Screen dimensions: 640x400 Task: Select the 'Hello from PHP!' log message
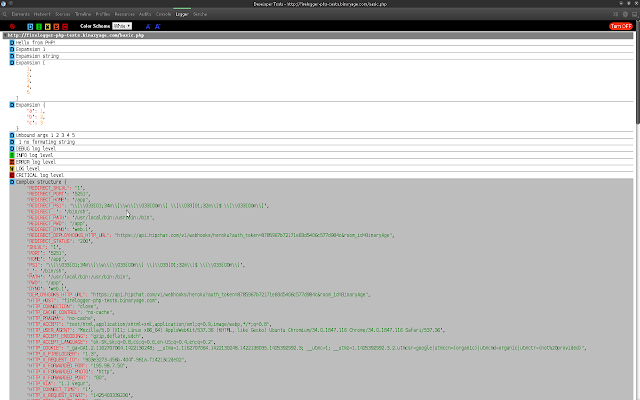pos(36,42)
